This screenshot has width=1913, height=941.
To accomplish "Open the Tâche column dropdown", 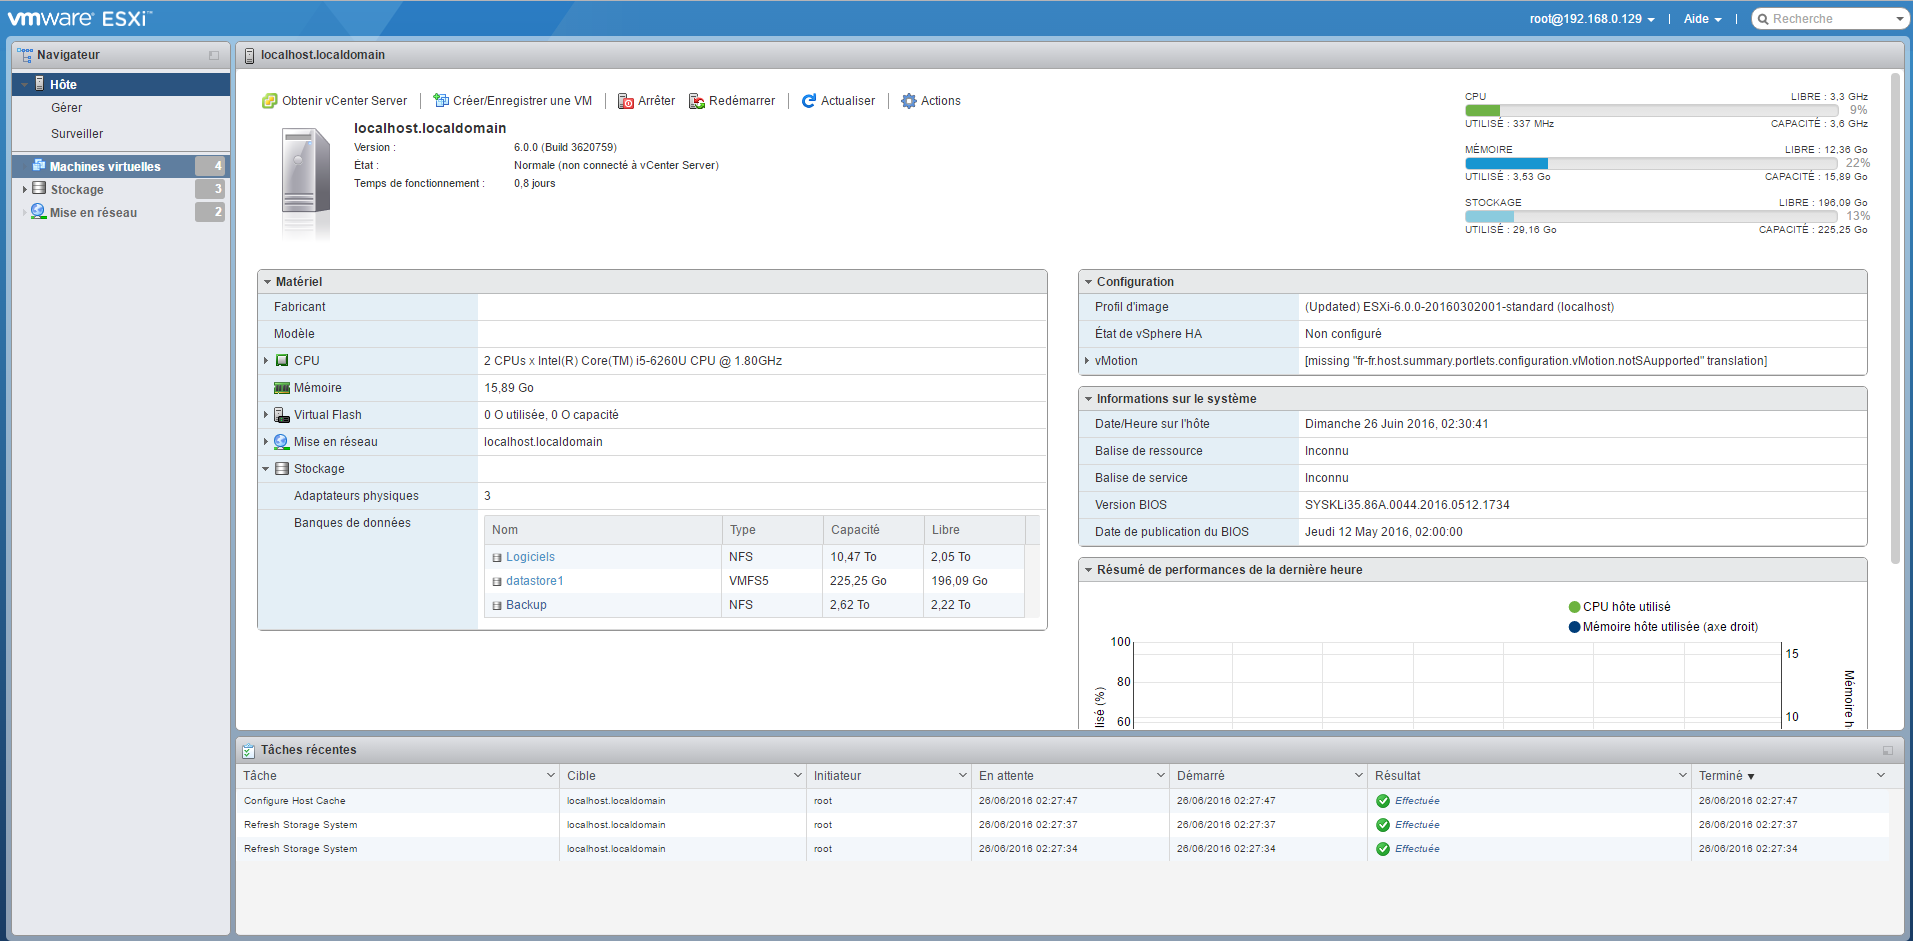I will 550,776.
